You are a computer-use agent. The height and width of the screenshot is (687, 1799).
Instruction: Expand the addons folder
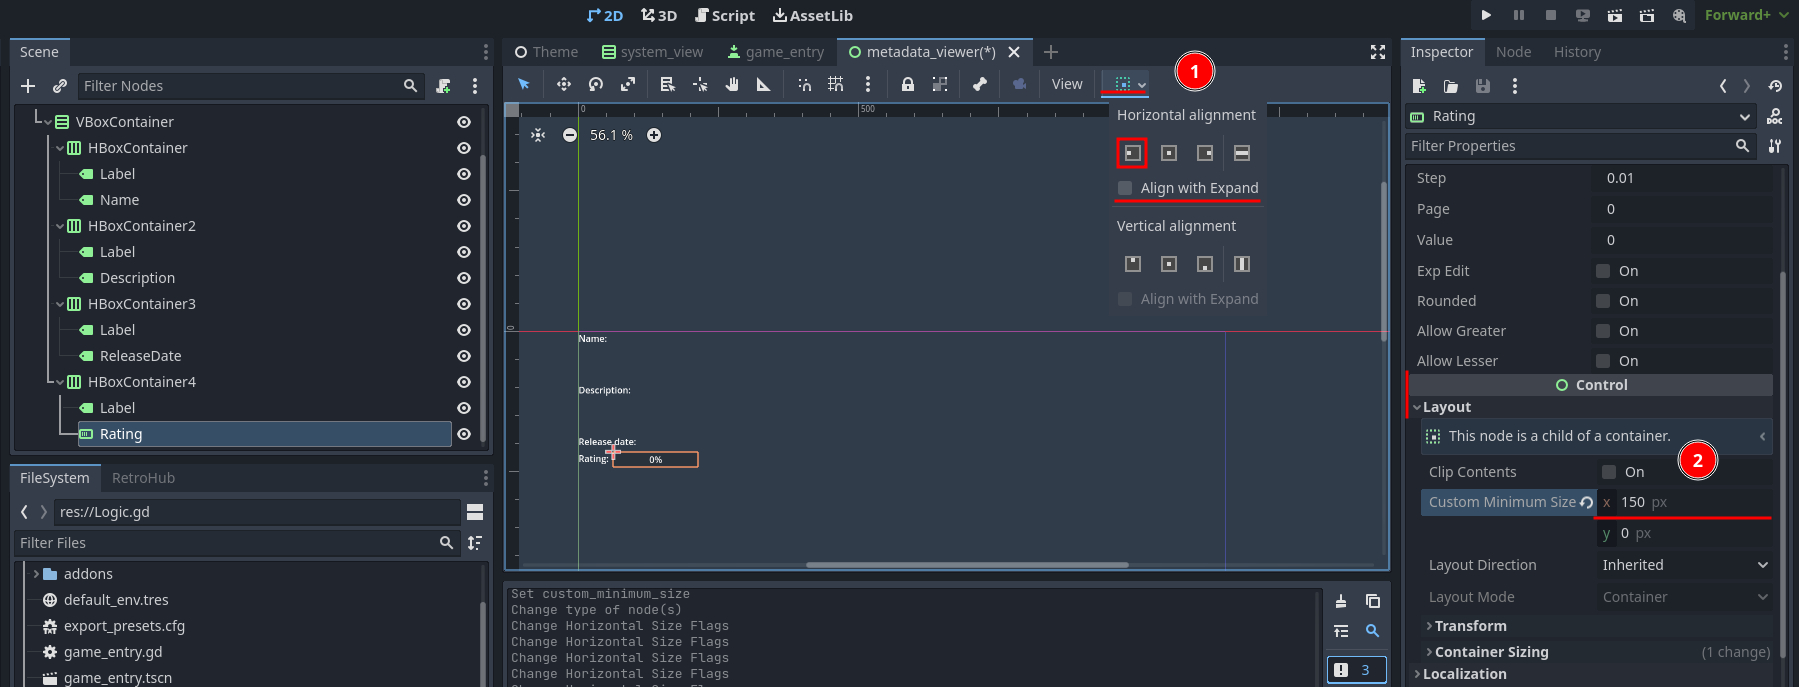36,574
